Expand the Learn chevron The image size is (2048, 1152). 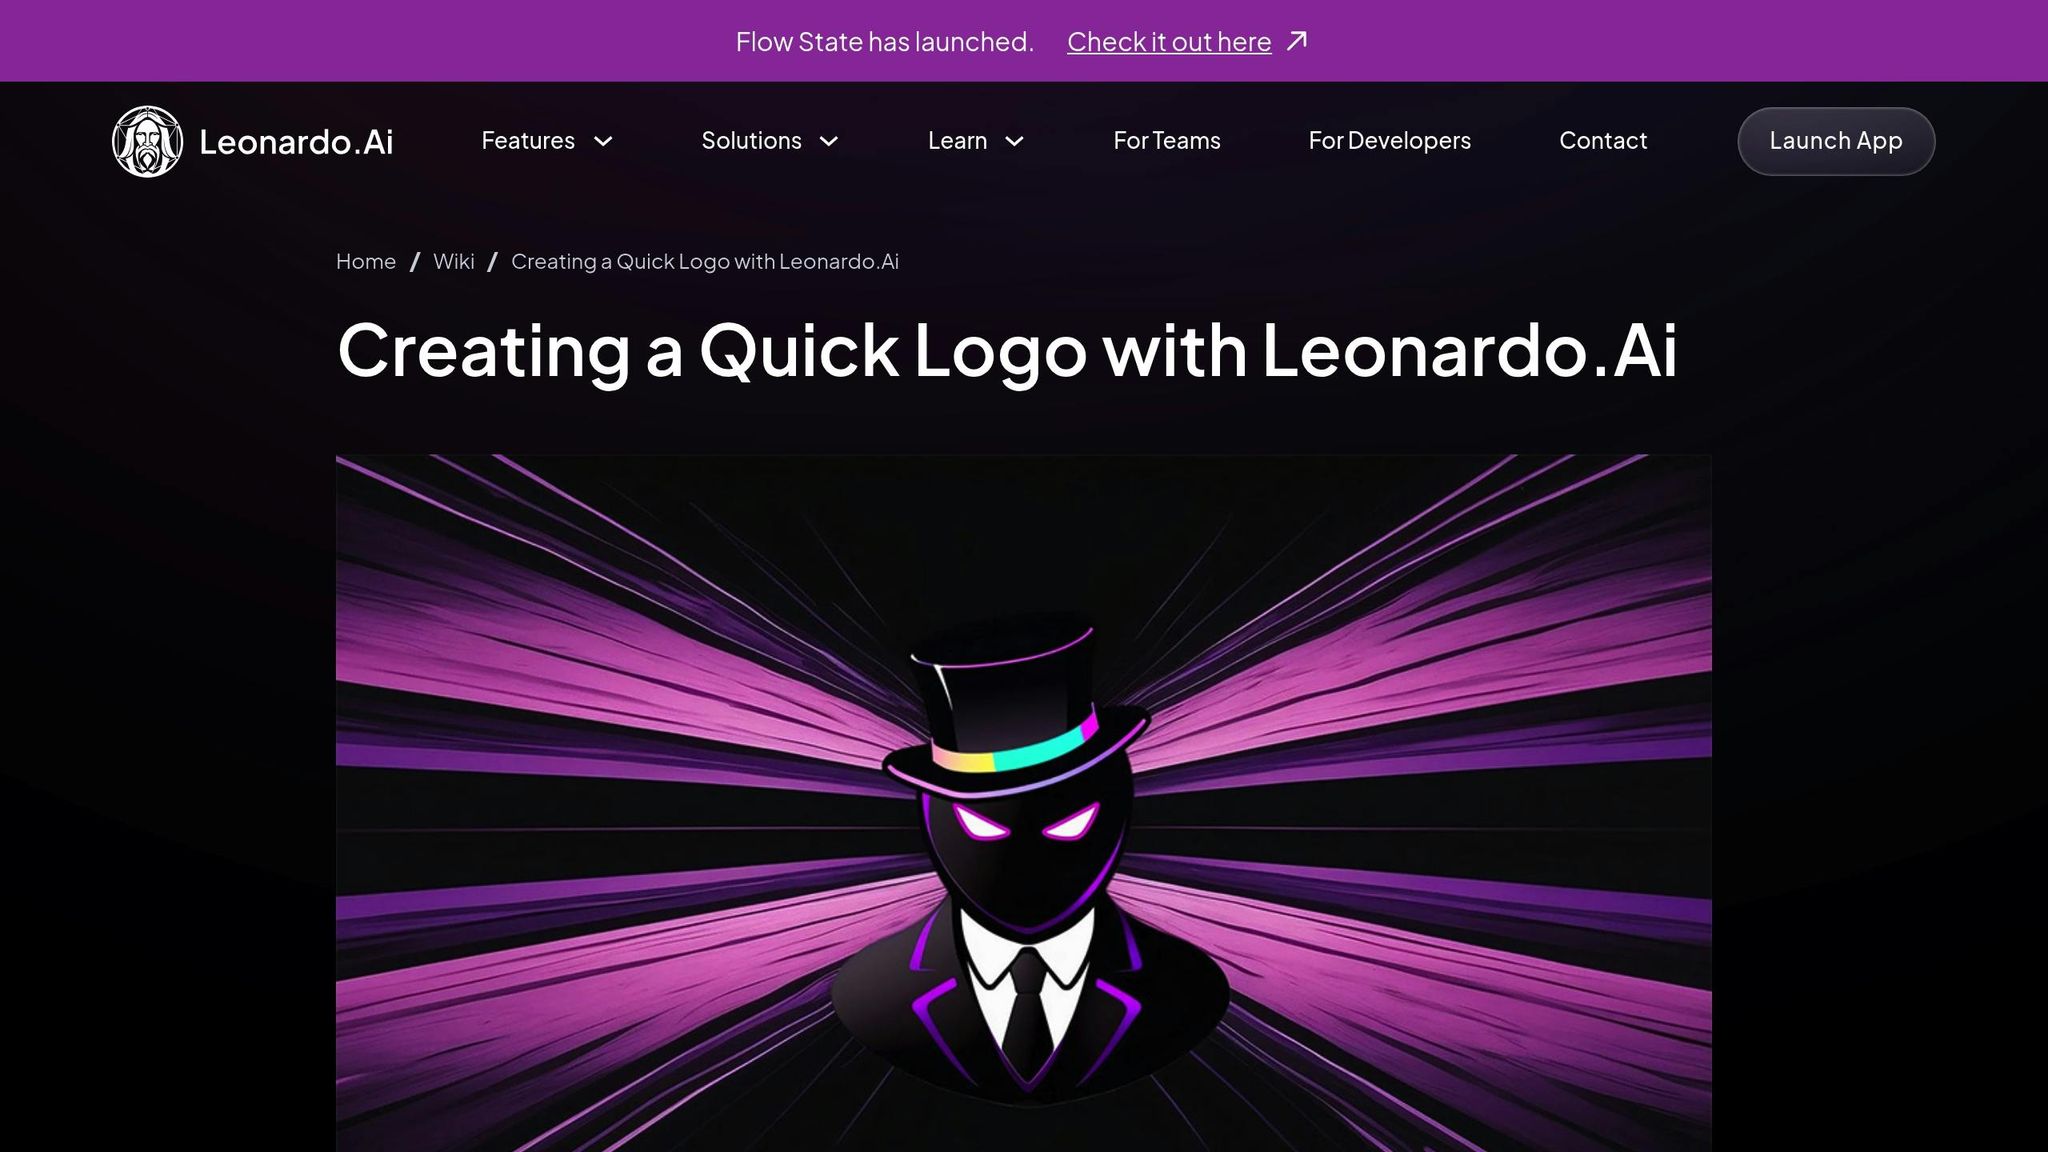pyautogui.click(x=1014, y=141)
